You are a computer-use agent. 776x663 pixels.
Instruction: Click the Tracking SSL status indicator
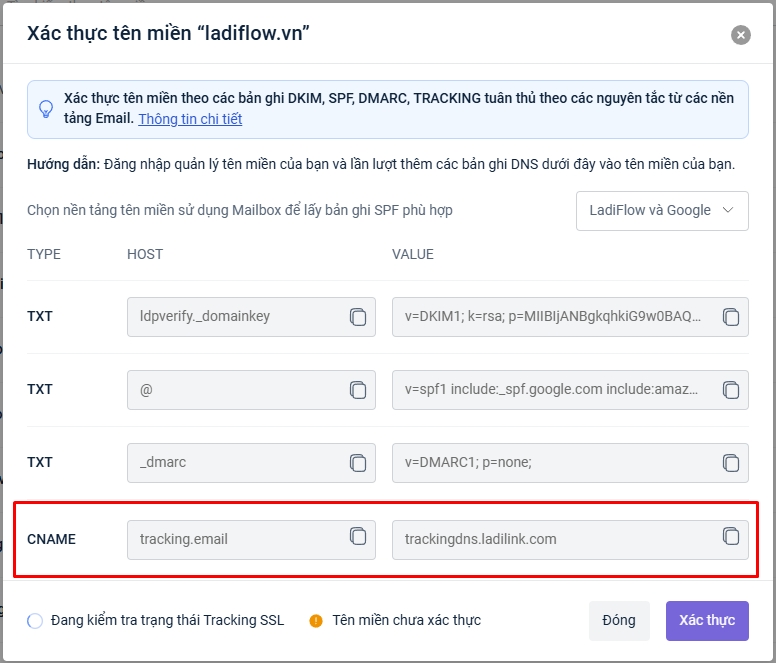tap(35, 620)
